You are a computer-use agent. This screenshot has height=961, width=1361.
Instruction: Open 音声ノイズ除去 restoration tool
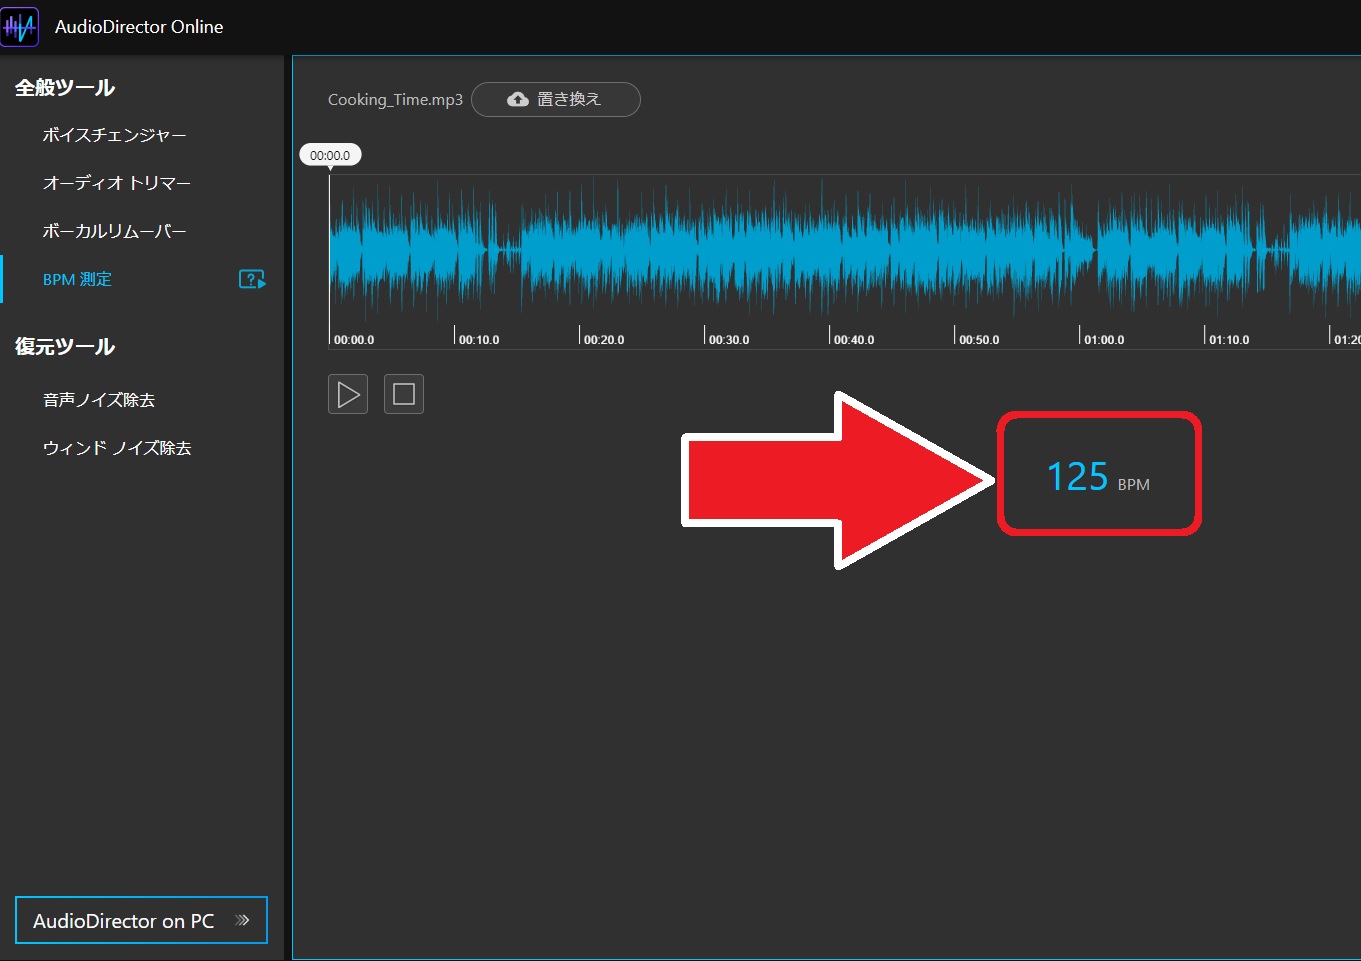[x=99, y=400]
